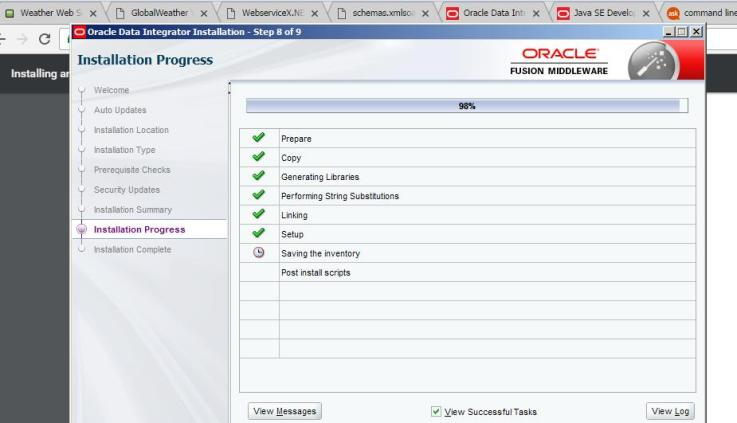Select the Auto Updates step
Image resolution: width=737 pixels, height=423 pixels.
(x=120, y=110)
